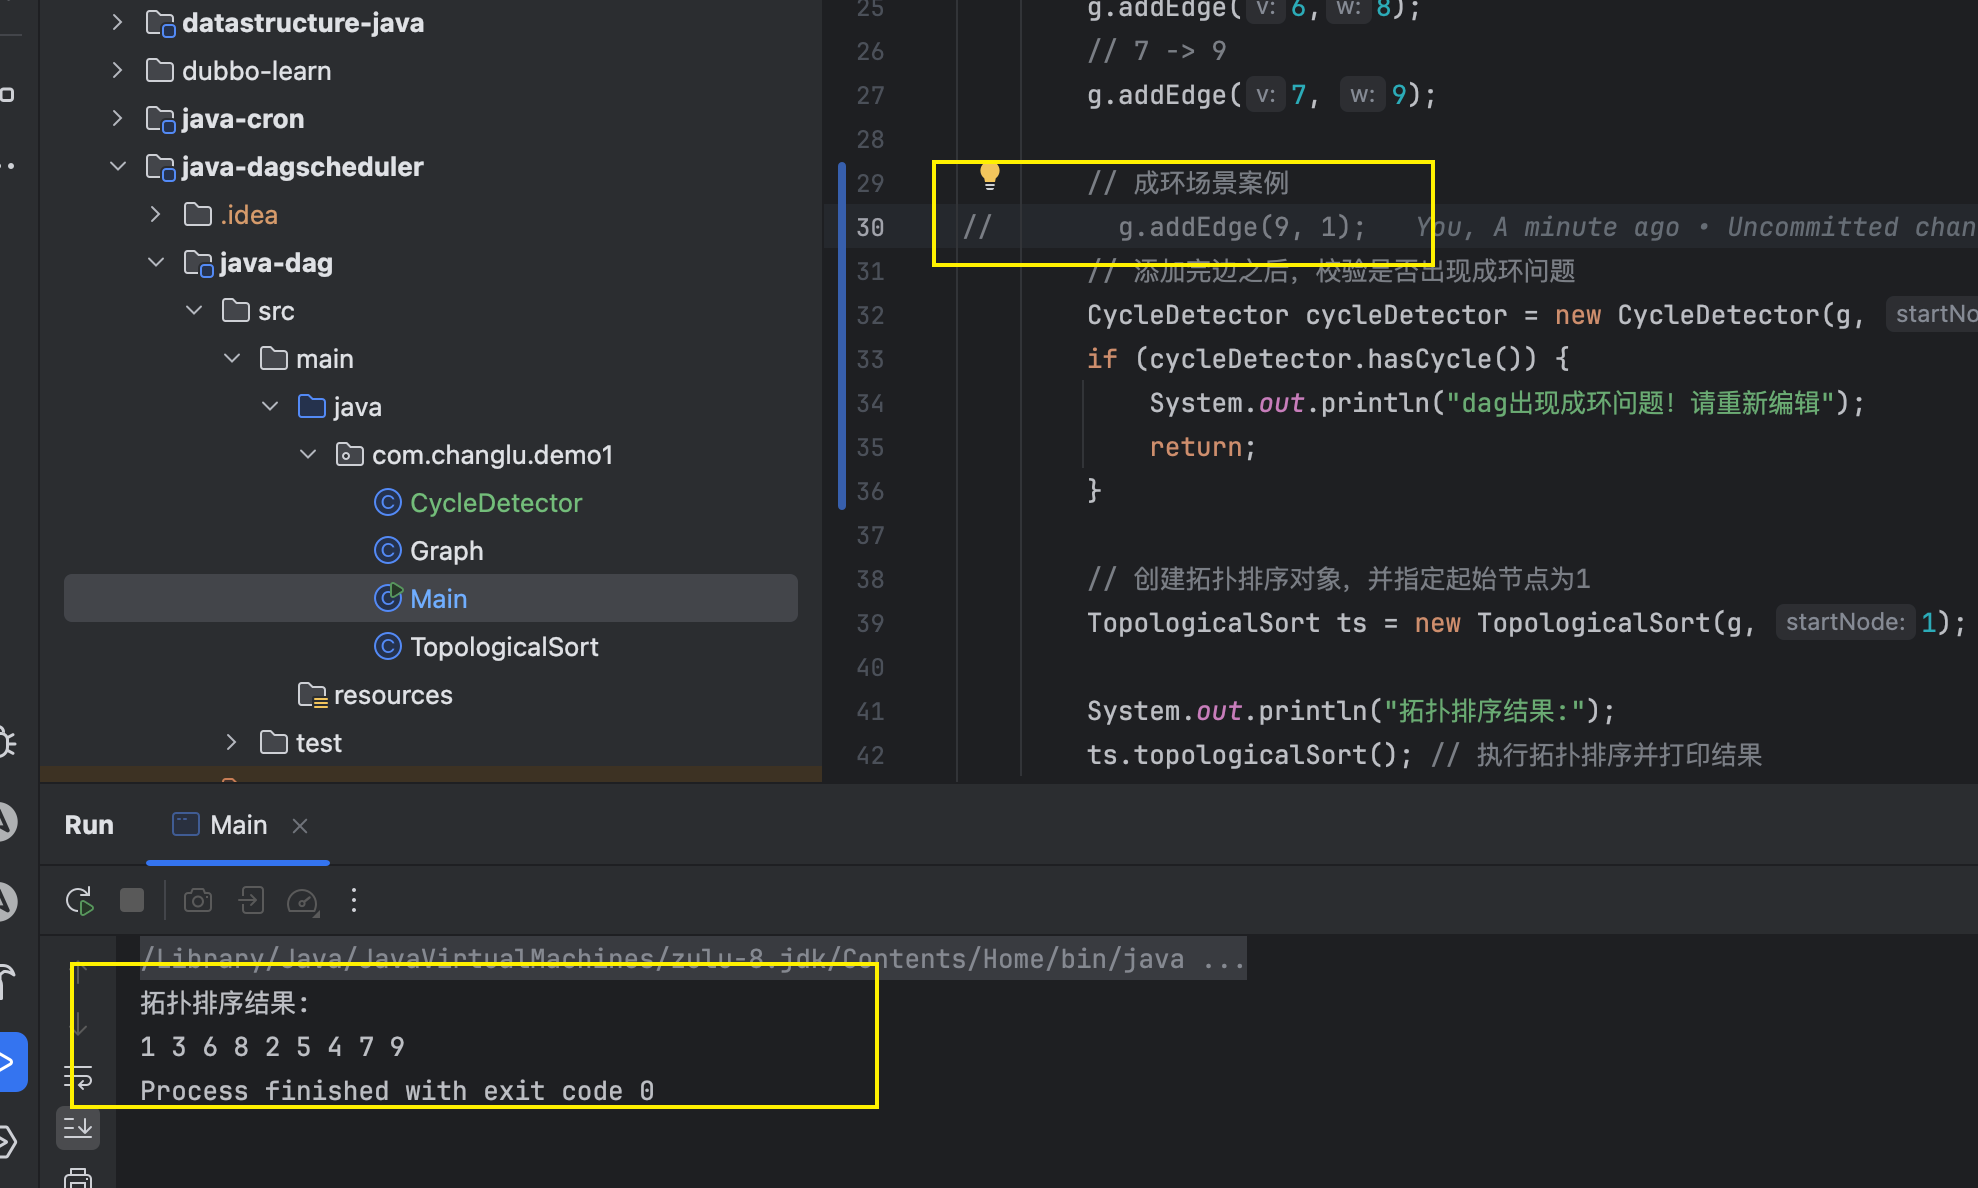
Task: Expand the test folder
Action: (232, 742)
